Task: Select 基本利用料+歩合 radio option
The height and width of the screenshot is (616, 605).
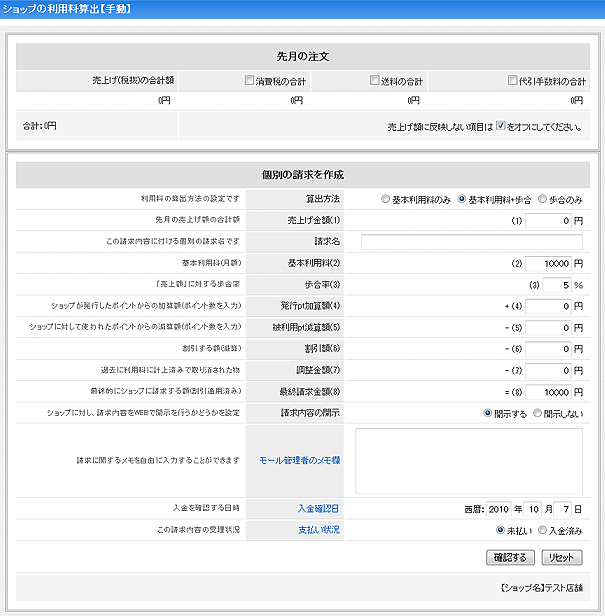Action: [463, 199]
